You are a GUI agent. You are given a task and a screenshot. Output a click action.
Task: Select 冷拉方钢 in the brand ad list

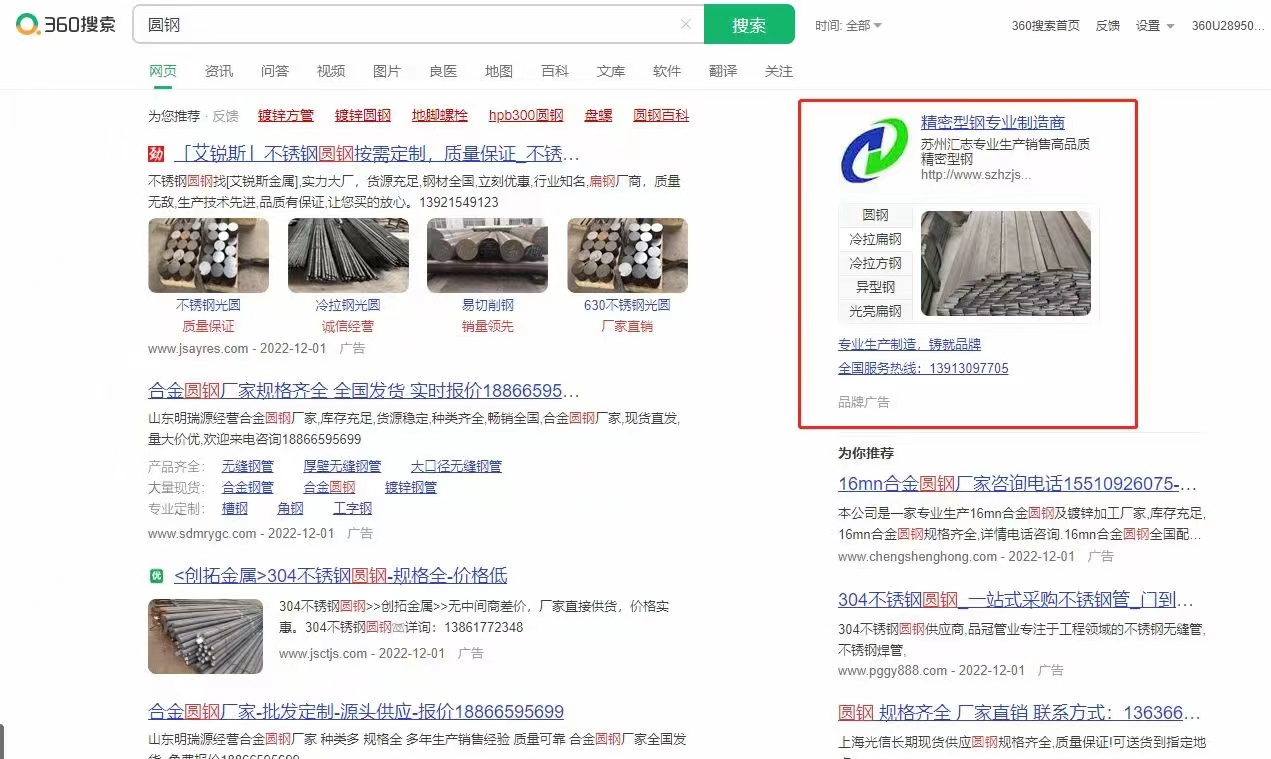(x=875, y=263)
